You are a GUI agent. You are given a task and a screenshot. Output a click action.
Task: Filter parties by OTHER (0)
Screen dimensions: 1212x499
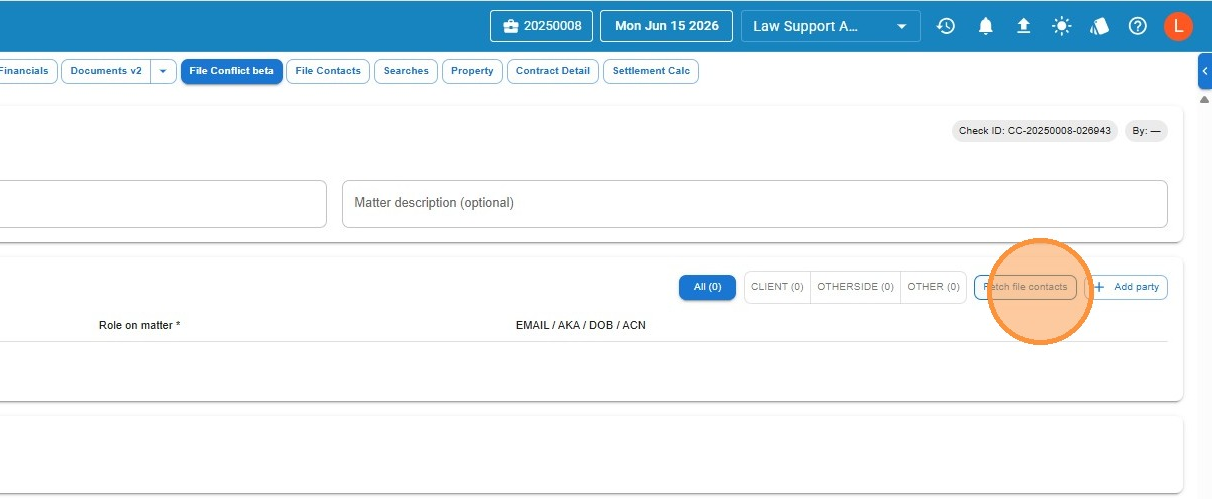click(933, 287)
